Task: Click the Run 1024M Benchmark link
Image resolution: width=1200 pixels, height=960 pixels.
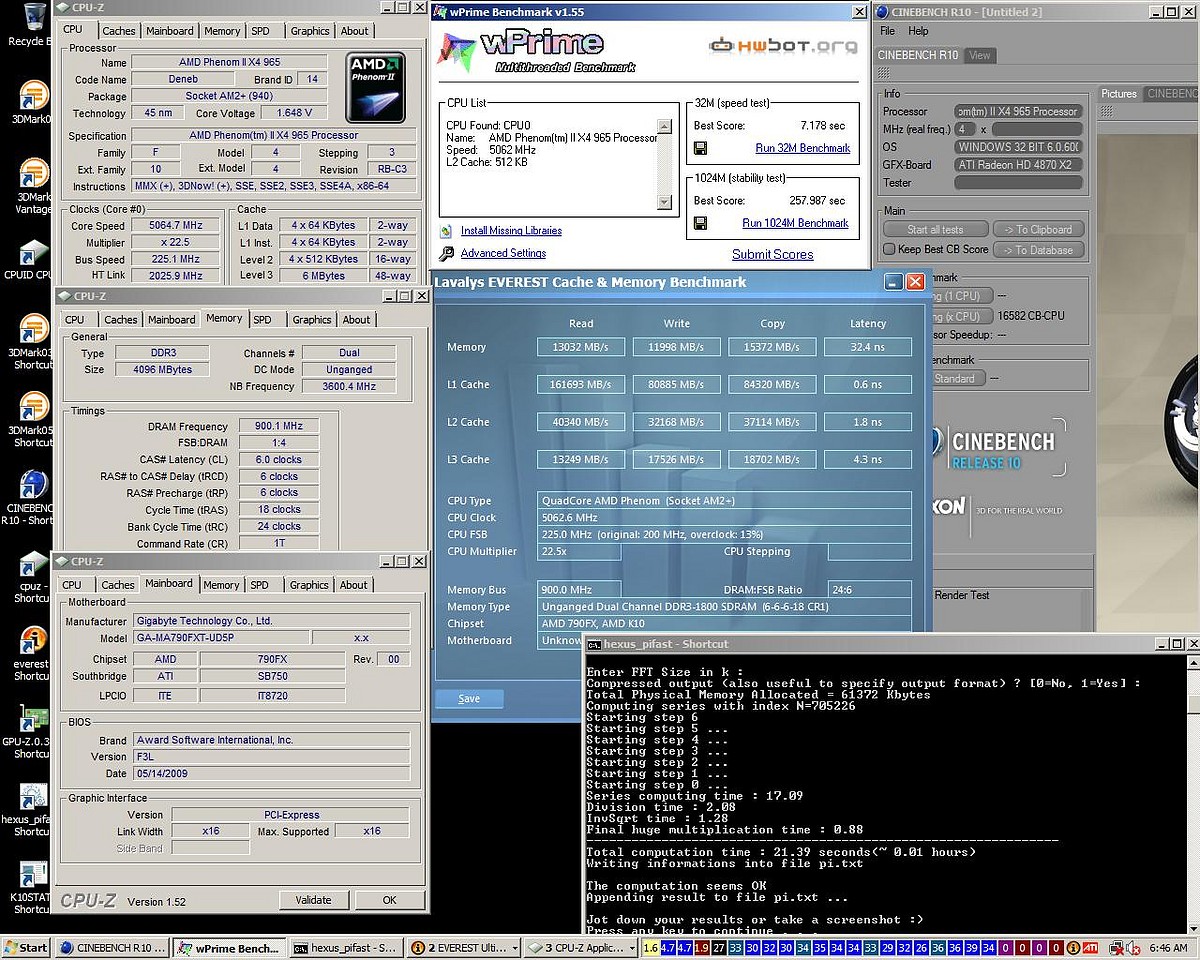Action: coord(795,223)
